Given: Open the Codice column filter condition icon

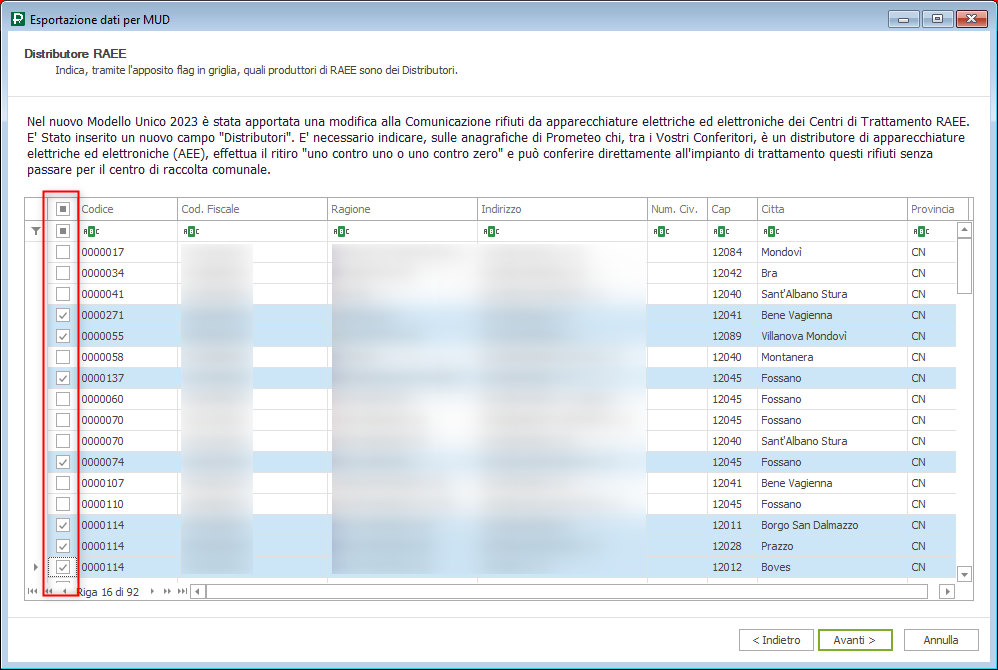Looking at the screenshot, I should pos(91,231).
